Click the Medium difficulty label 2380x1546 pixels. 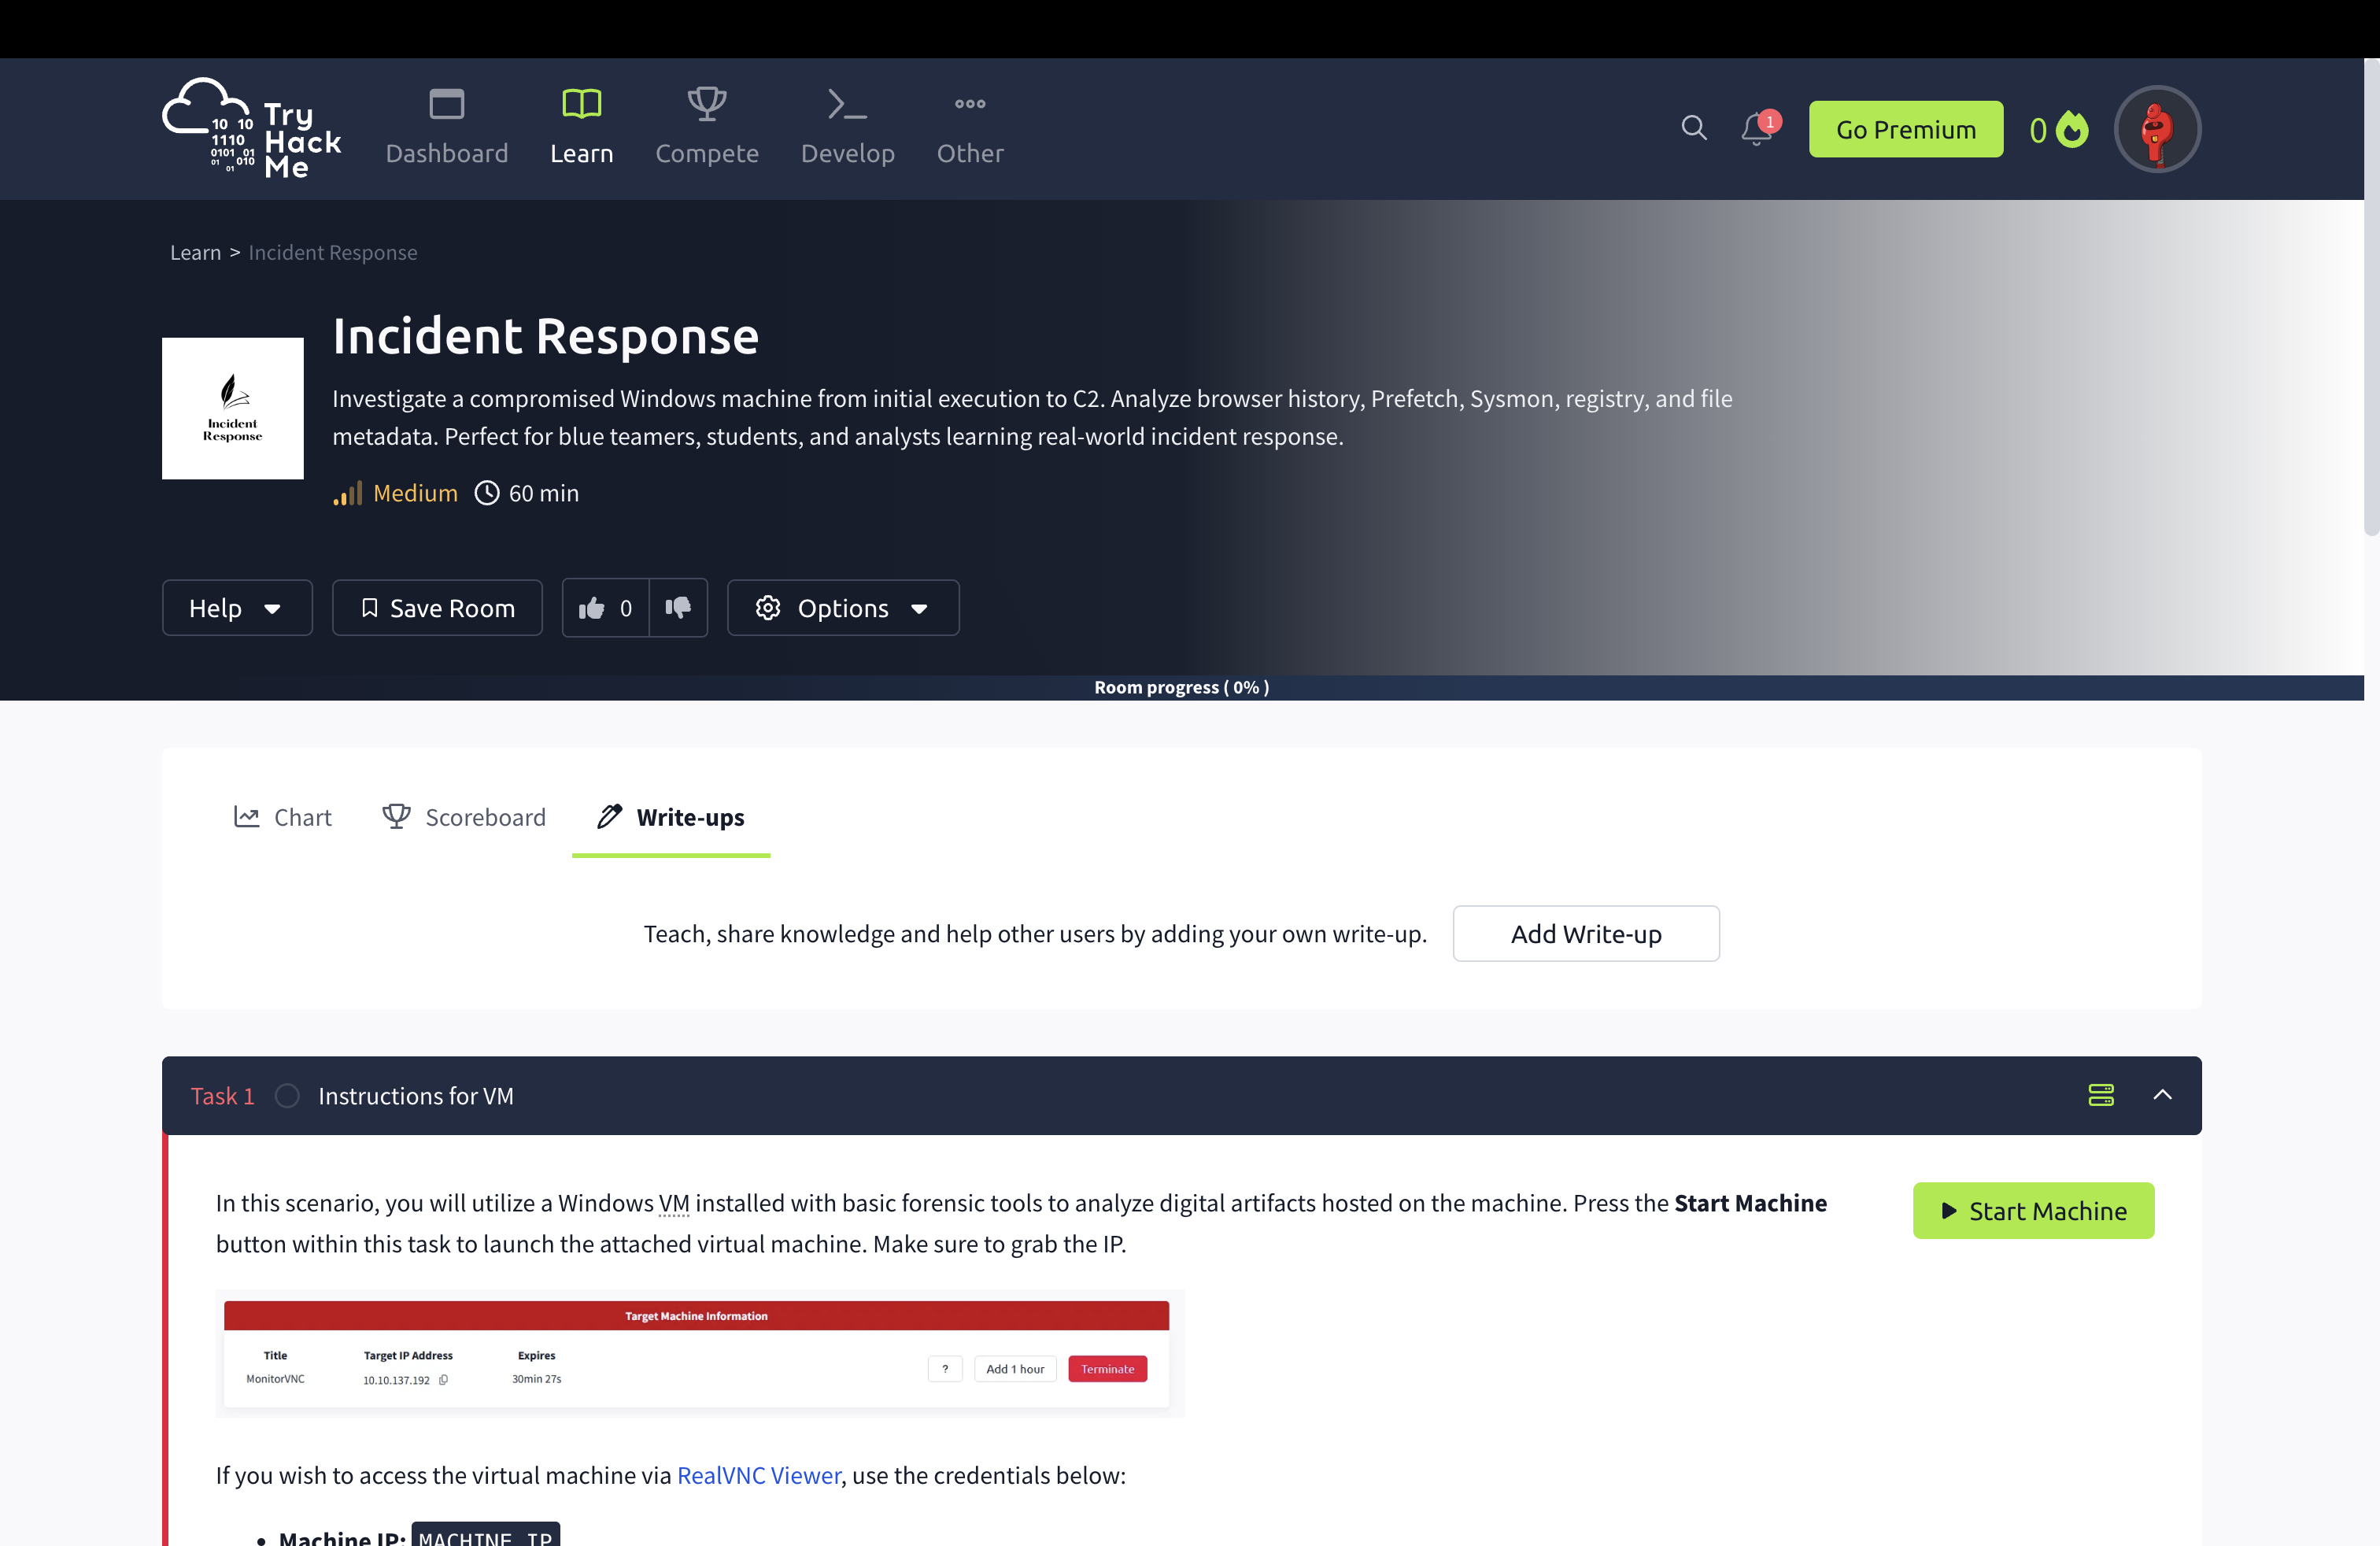415,493
